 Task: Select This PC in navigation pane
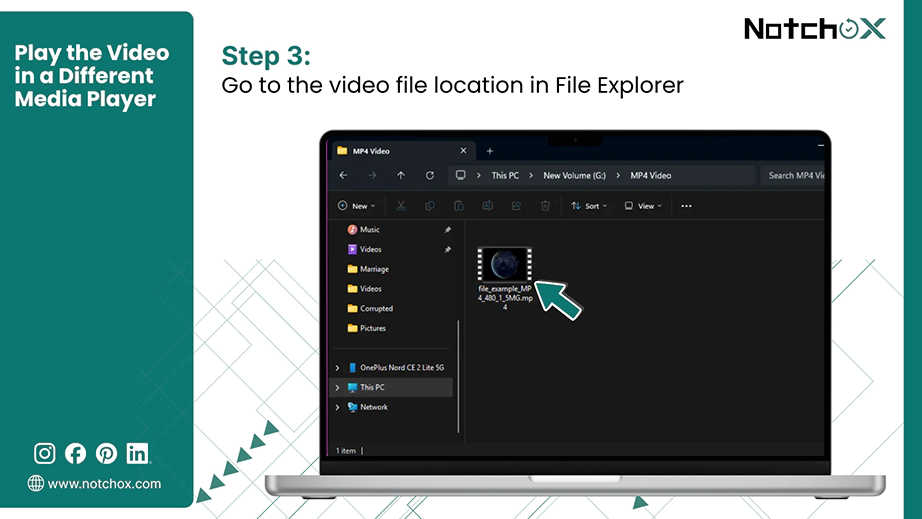pos(372,387)
